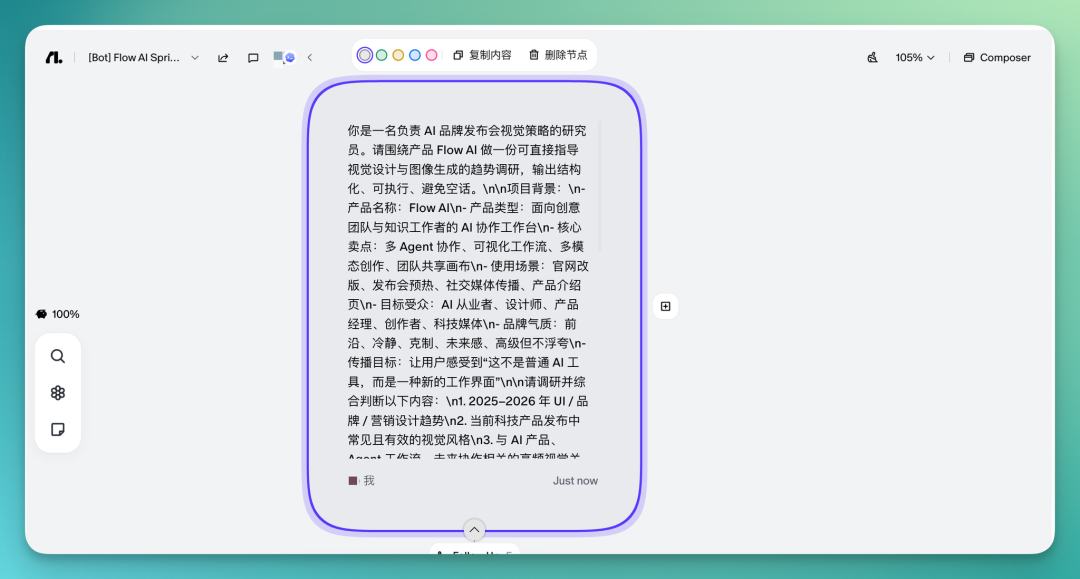Click the flower-shaped icon in left toolbar
The height and width of the screenshot is (579, 1080).
point(58,392)
